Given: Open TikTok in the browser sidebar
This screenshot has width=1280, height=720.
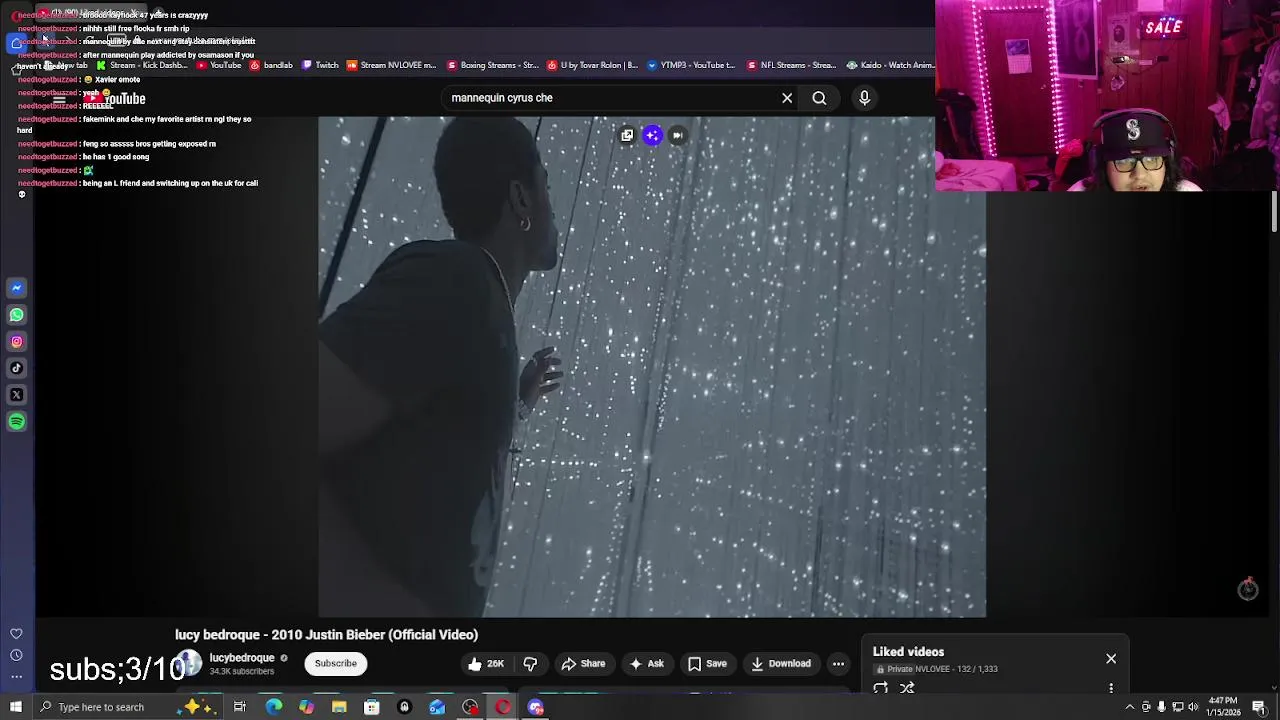Looking at the screenshot, I should click(16, 368).
